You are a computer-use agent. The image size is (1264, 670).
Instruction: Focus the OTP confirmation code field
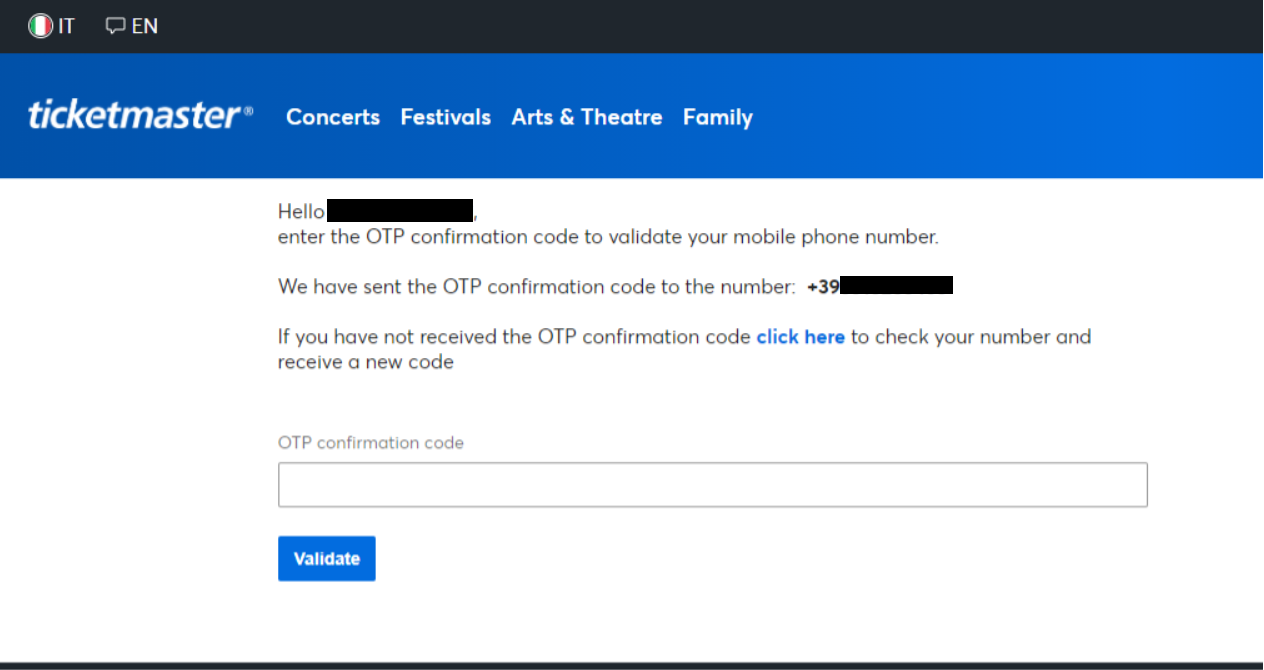point(712,485)
